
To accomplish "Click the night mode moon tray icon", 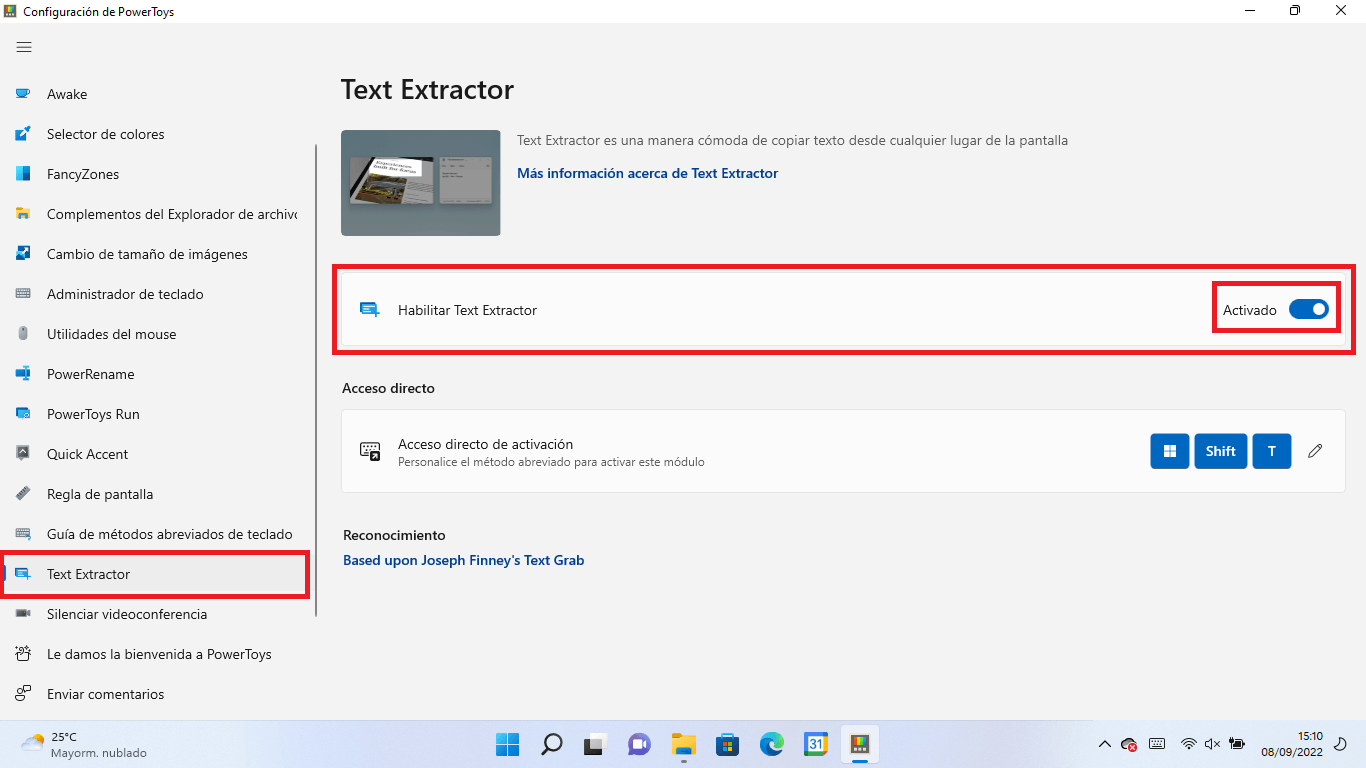I will [x=1341, y=744].
